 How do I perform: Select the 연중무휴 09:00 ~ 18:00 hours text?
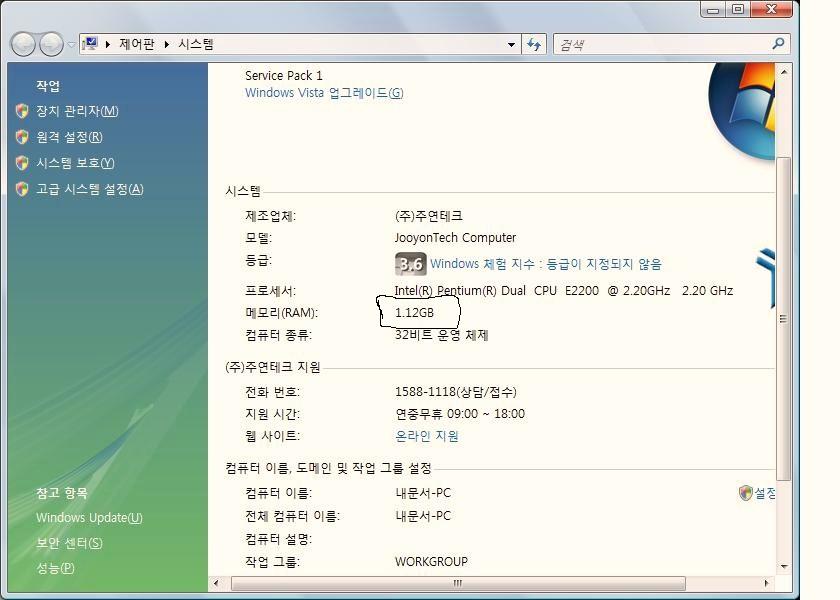point(460,414)
